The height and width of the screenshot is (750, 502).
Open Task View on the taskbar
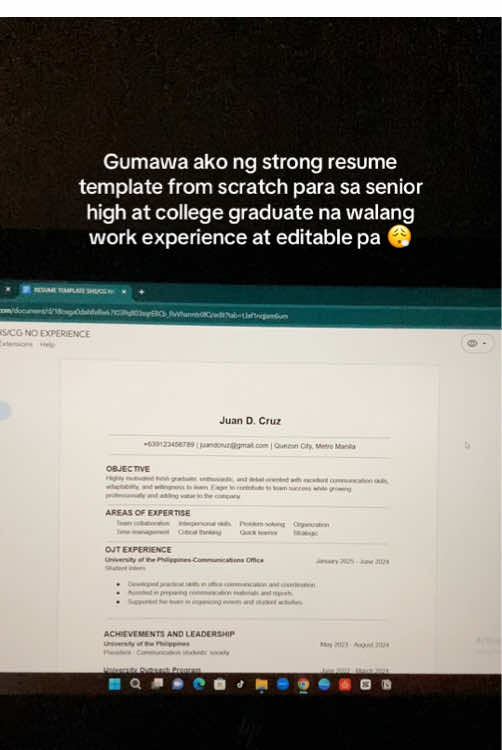pyautogui.click(x=157, y=684)
